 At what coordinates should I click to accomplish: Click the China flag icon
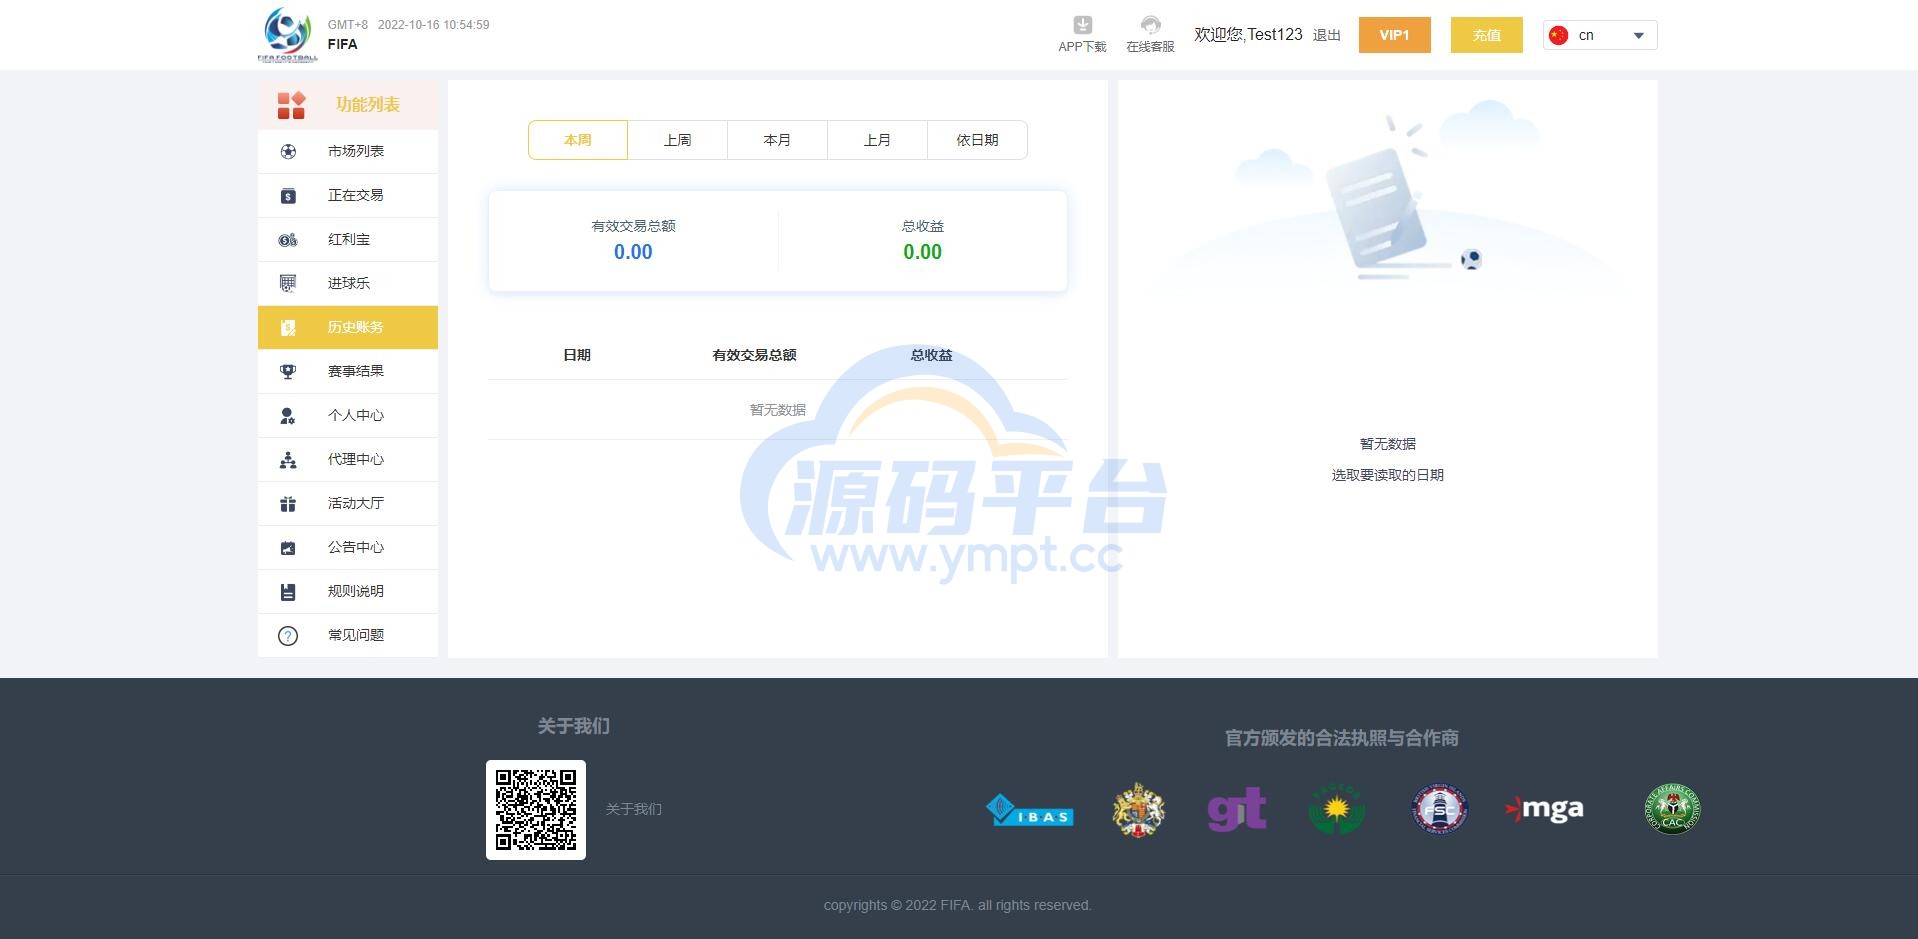pyautogui.click(x=1558, y=35)
